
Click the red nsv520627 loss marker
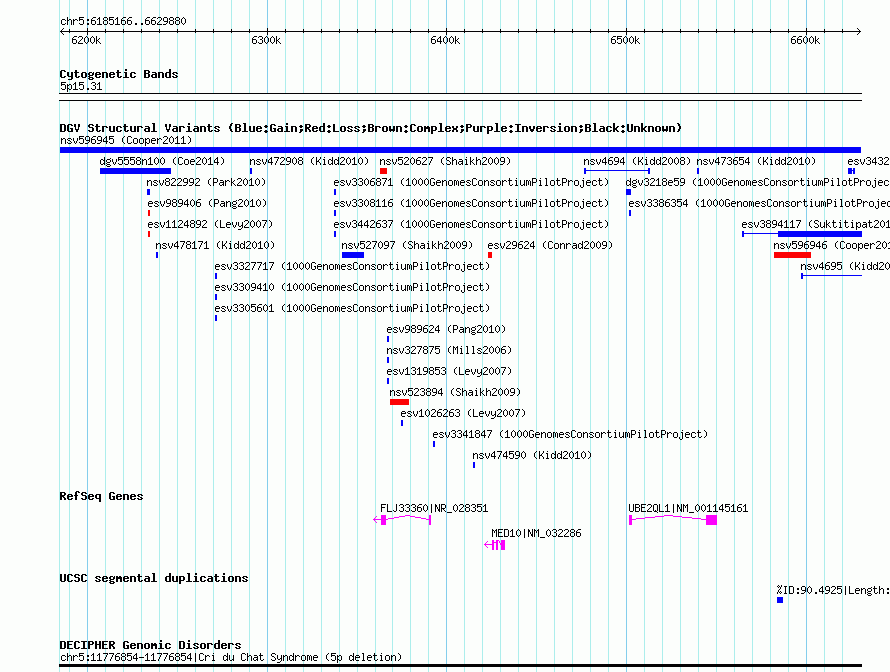[384, 171]
